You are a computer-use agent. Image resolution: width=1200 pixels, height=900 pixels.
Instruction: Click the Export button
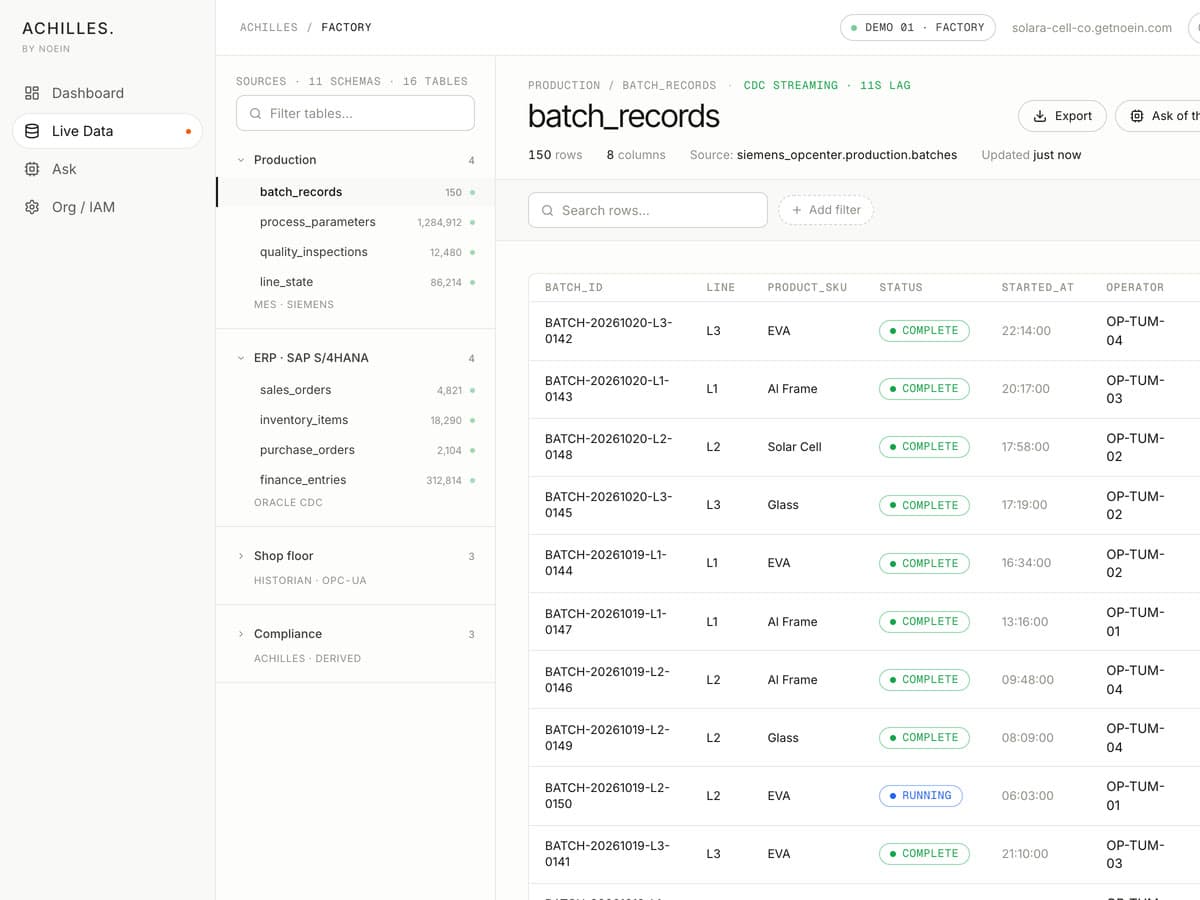[x=1062, y=116]
